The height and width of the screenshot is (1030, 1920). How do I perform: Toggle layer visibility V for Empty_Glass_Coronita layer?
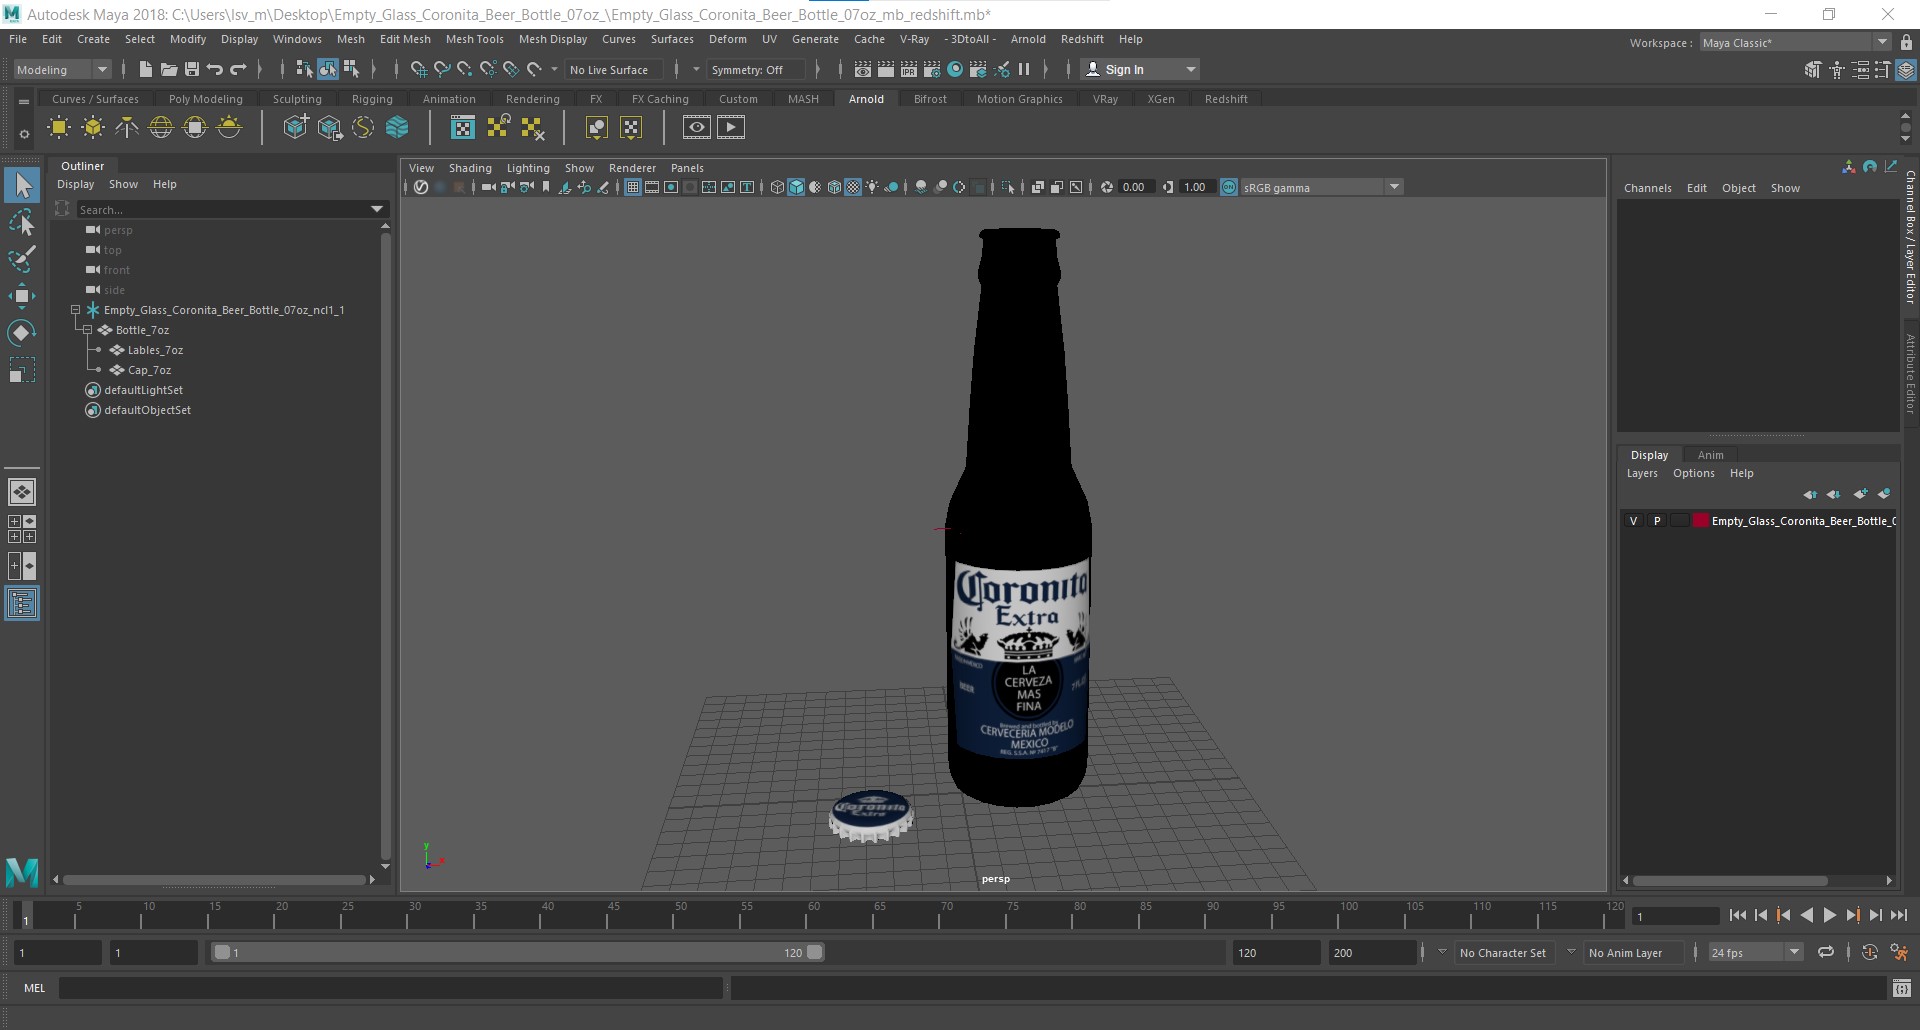(x=1633, y=521)
